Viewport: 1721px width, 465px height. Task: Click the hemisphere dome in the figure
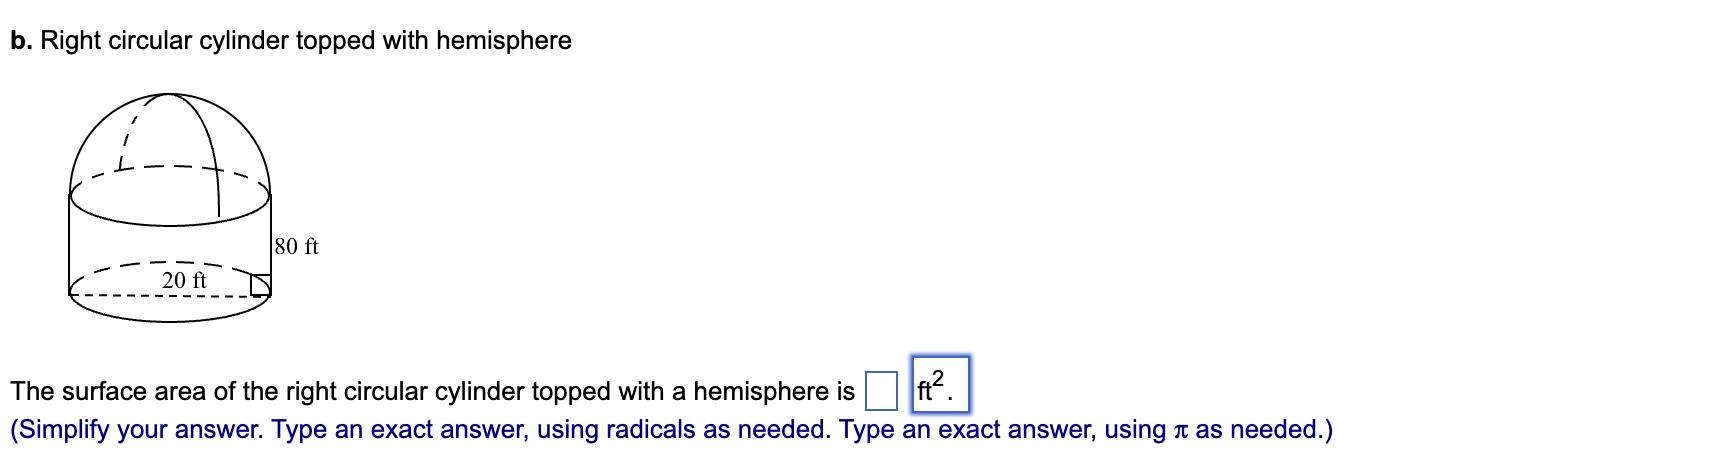coord(170,140)
